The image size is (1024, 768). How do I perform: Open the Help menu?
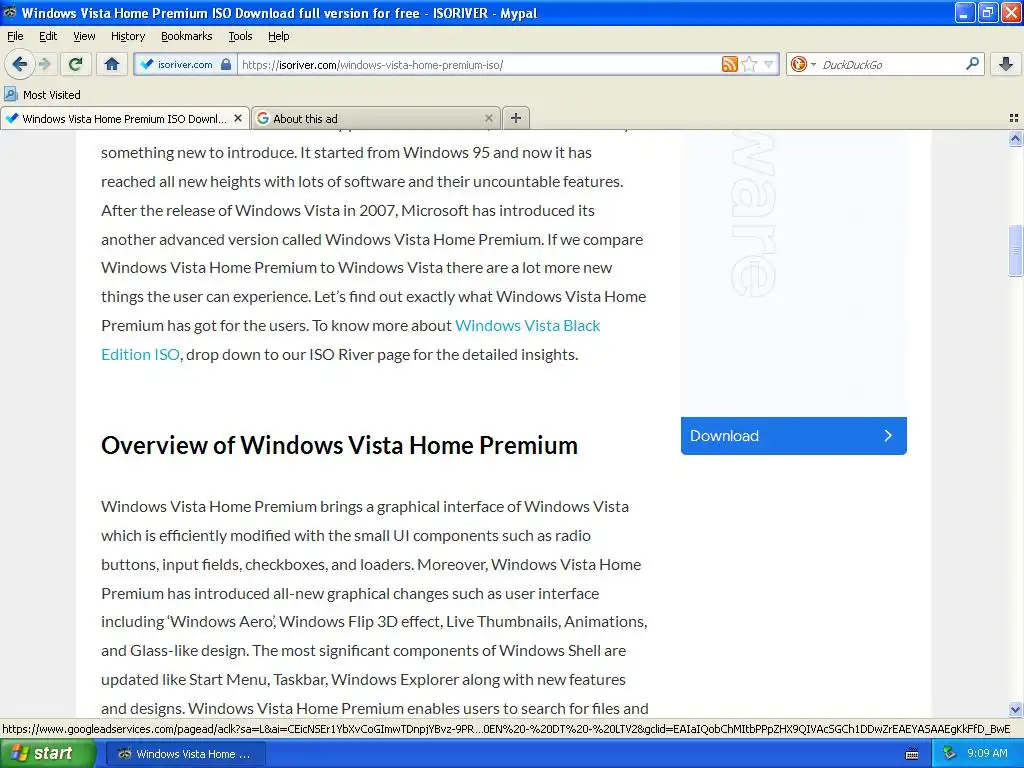(279, 36)
